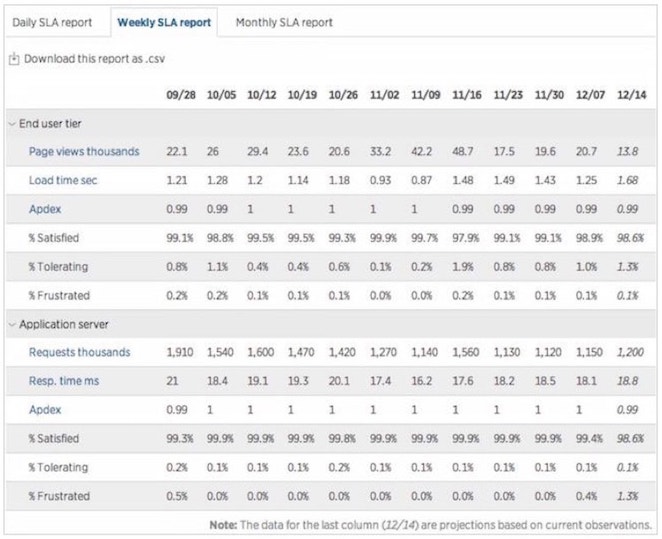Collapse the End user tier section
This screenshot has width=662, height=539.
(12, 124)
